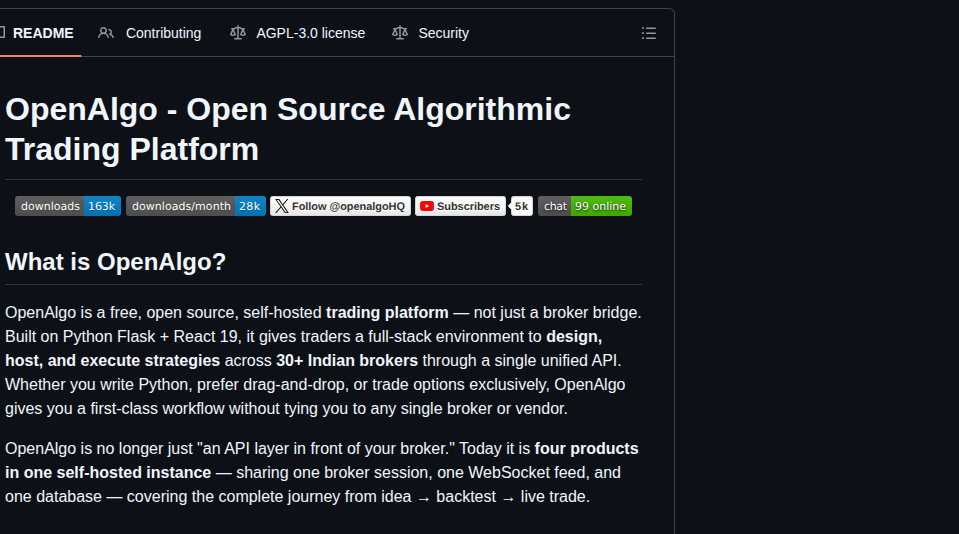The image size is (959, 534).
Task: Click the OpenAlgo main title heading
Action: point(287,129)
